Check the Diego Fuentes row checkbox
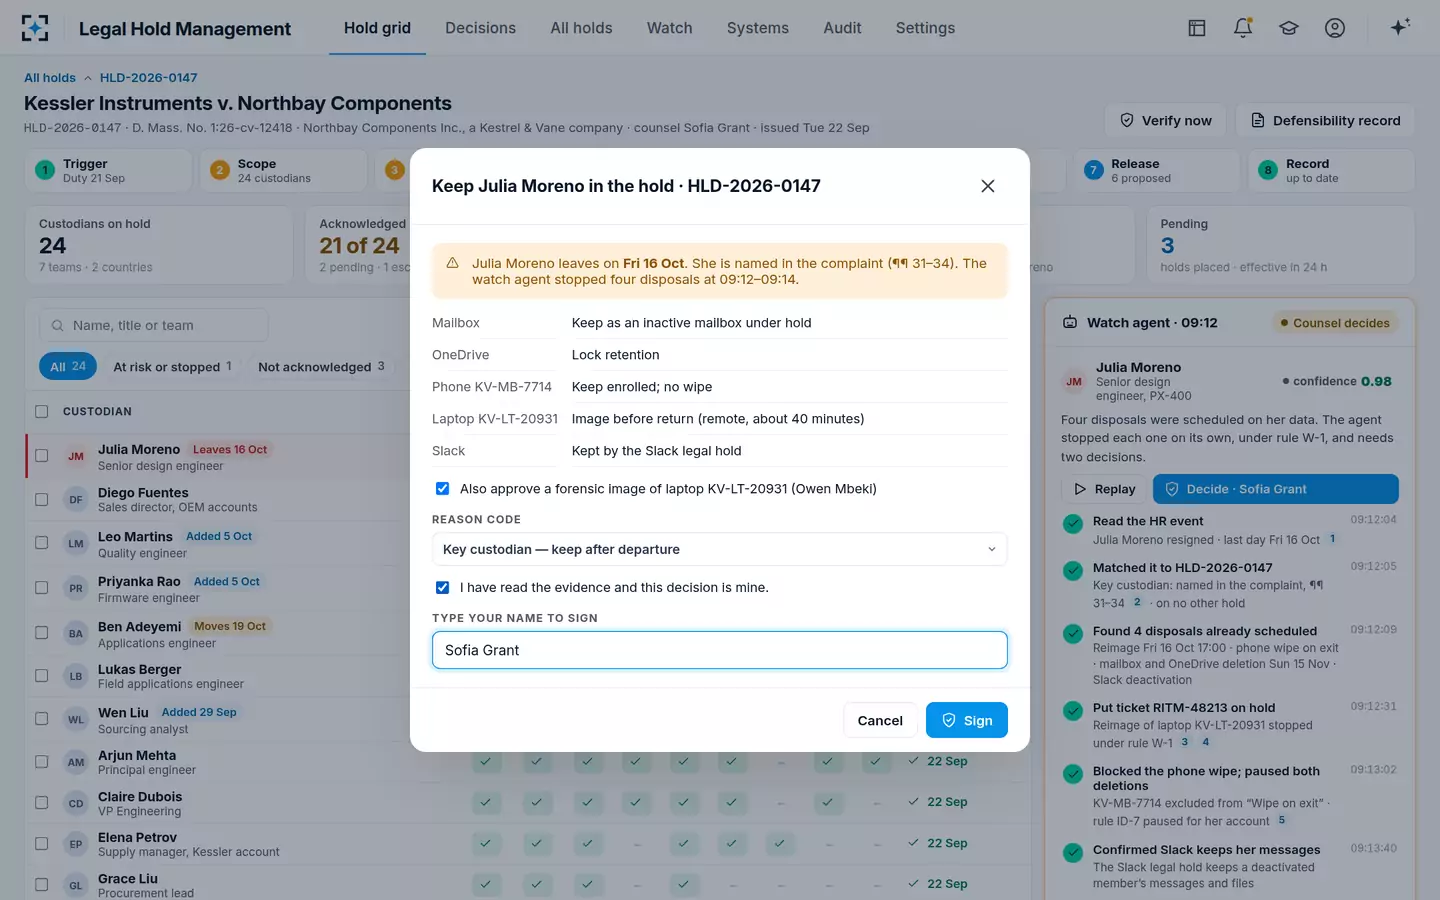This screenshot has height=900, width=1440. (41, 499)
